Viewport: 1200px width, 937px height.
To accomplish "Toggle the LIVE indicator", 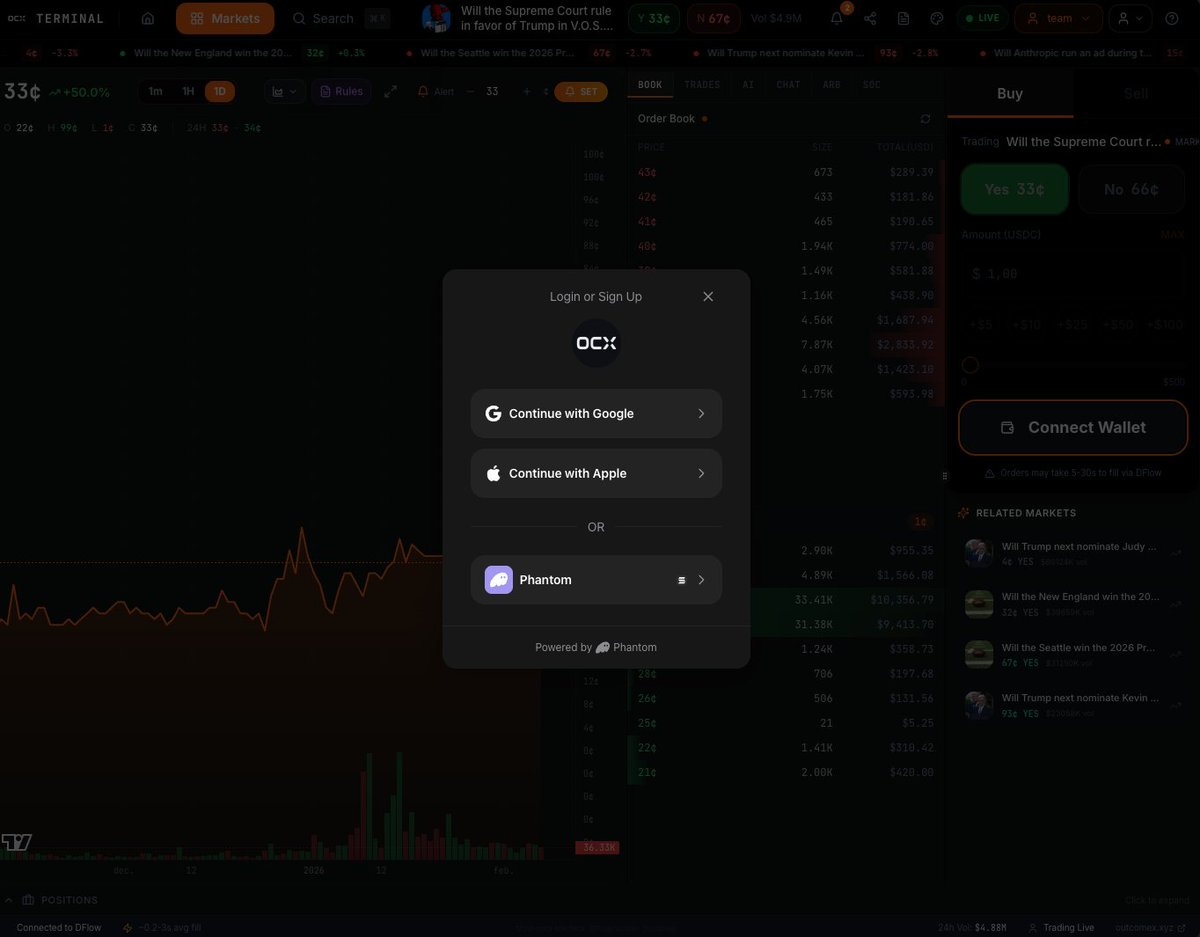I will tap(982, 18).
